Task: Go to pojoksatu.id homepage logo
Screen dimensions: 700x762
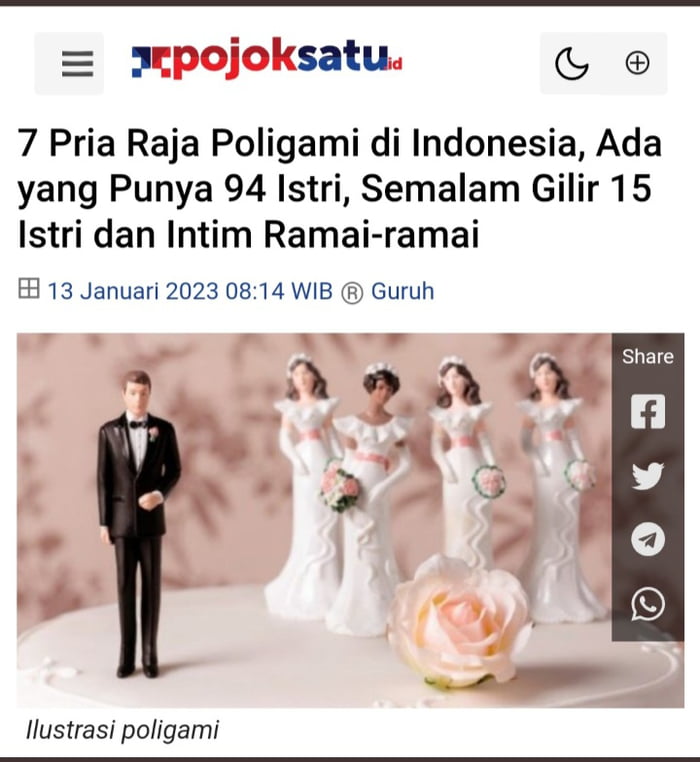Action: (267, 60)
